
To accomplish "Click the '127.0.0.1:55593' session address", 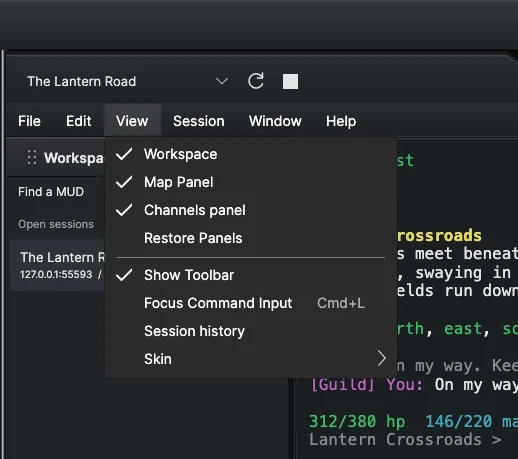I will [x=56, y=274].
